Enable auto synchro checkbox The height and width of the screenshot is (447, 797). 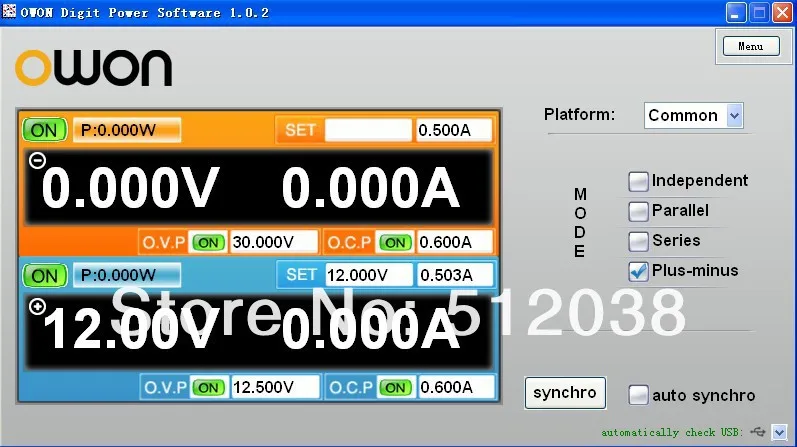(638, 395)
